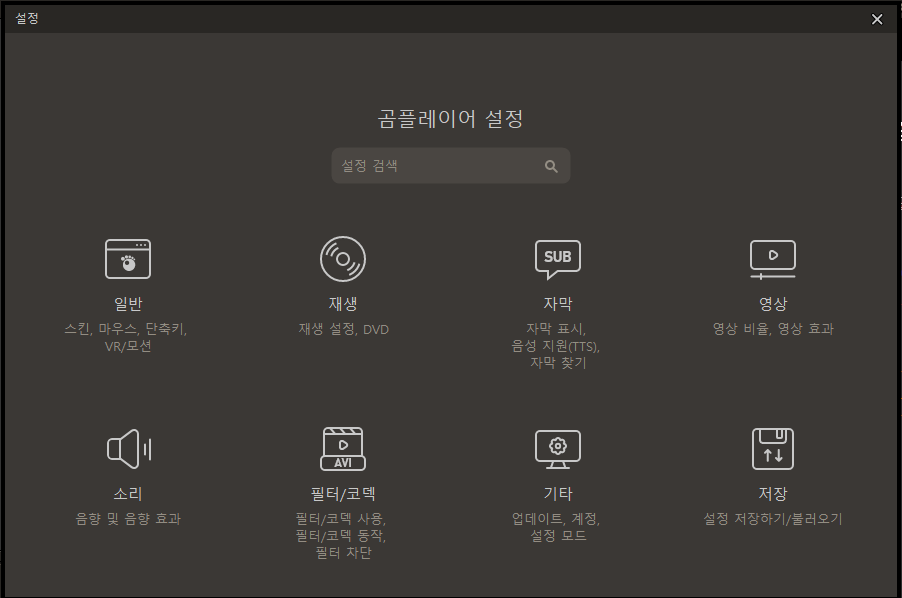Viewport: 902px width, 598px height.
Task: Click the search magnifier icon
Action: tap(551, 165)
